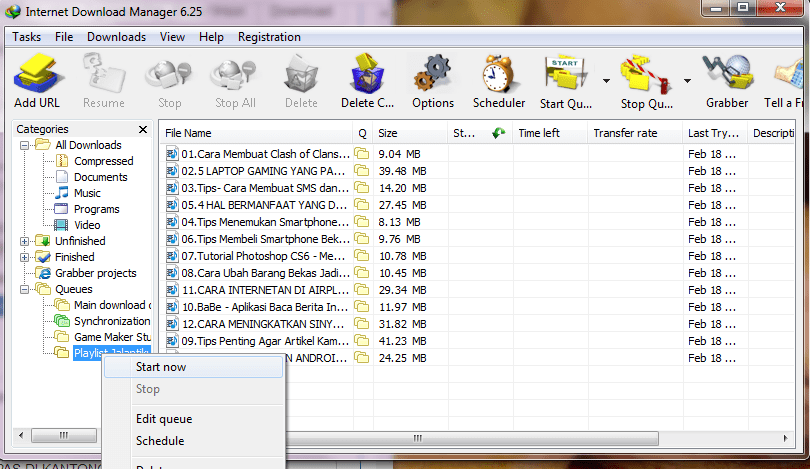Select file 01.Cara Membuat Clash of Clans
Image resolution: width=810 pixels, height=469 pixels.
click(x=265, y=154)
